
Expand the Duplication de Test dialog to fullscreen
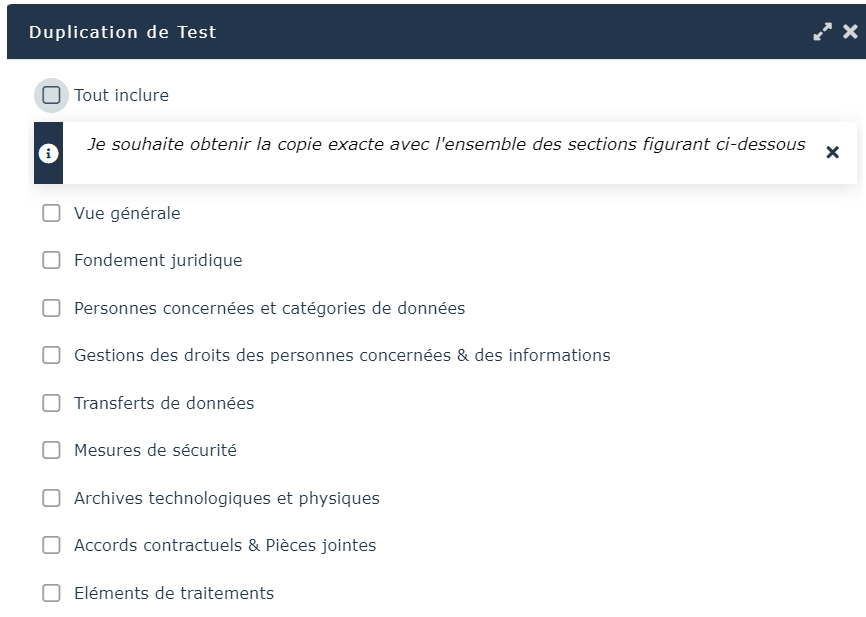click(822, 32)
